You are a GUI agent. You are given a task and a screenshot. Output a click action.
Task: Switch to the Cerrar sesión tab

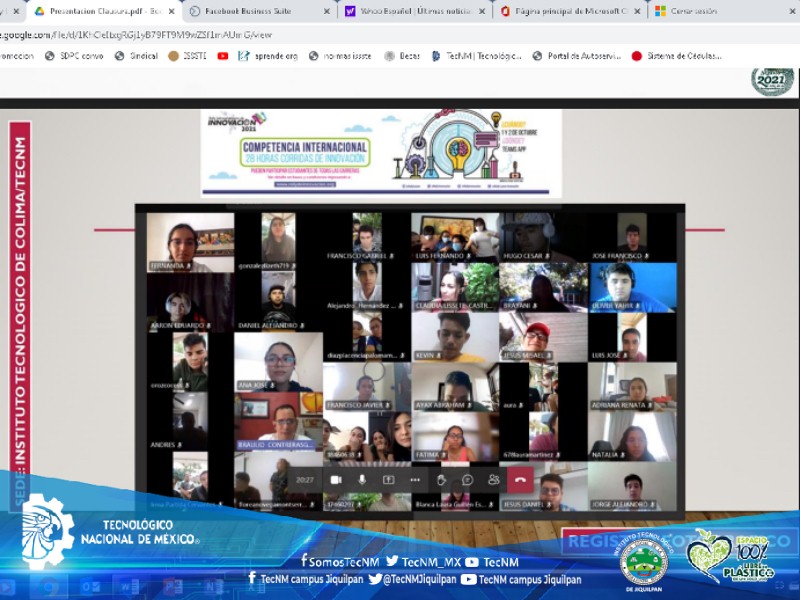click(x=724, y=11)
